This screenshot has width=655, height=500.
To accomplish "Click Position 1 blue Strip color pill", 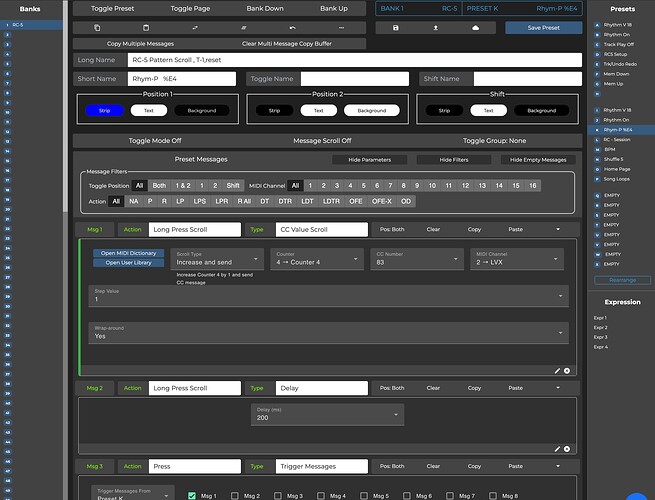I will [104, 110].
